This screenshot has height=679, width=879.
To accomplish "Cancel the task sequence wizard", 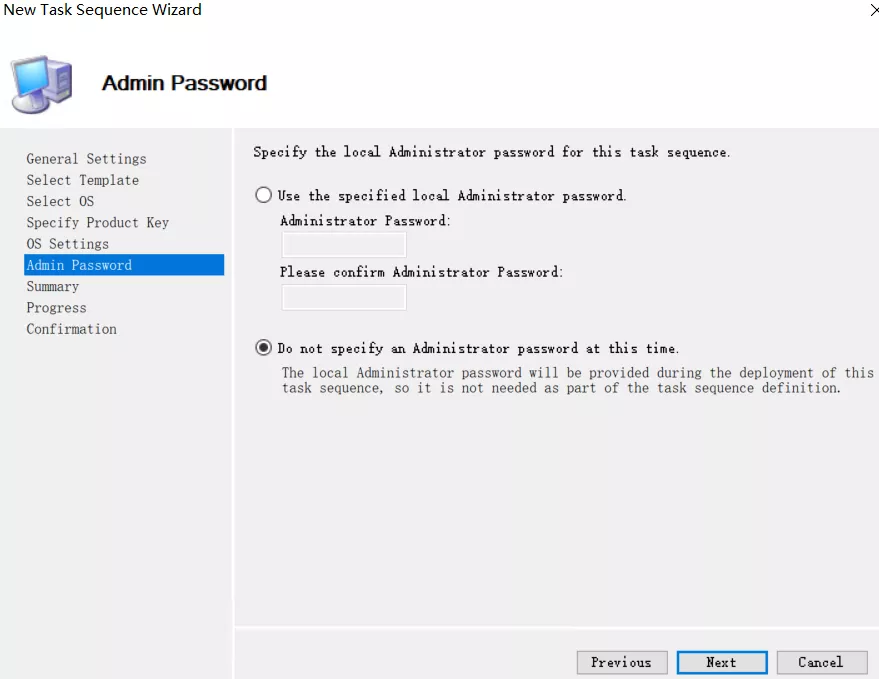I will click(x=820, y=662).
